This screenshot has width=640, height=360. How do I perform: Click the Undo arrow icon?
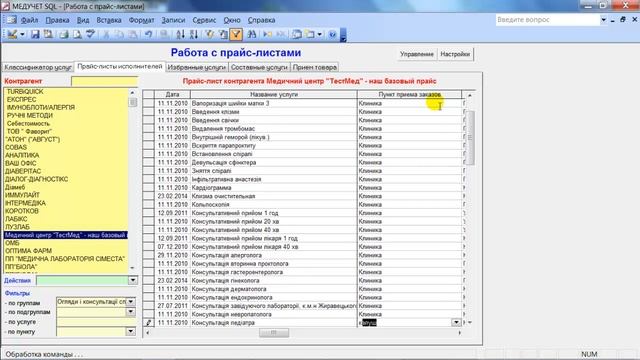pyautogui.click(x=149, y=35)
